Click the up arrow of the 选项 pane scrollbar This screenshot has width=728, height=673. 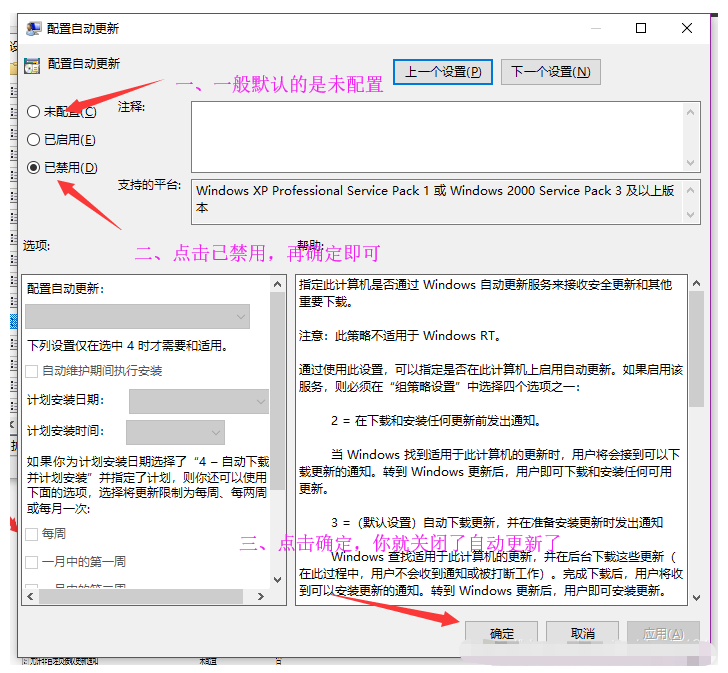[278, 286]
